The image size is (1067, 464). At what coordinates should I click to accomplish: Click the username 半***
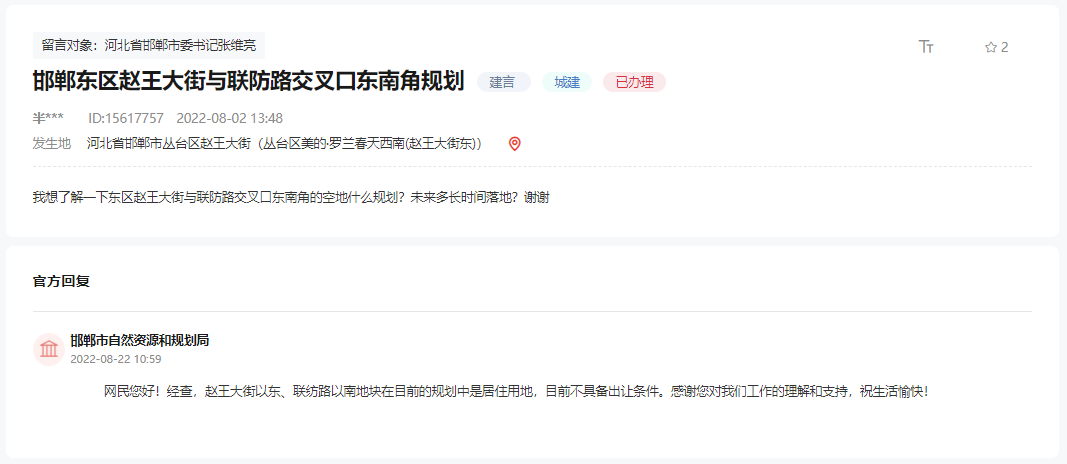tap(48, 118)
